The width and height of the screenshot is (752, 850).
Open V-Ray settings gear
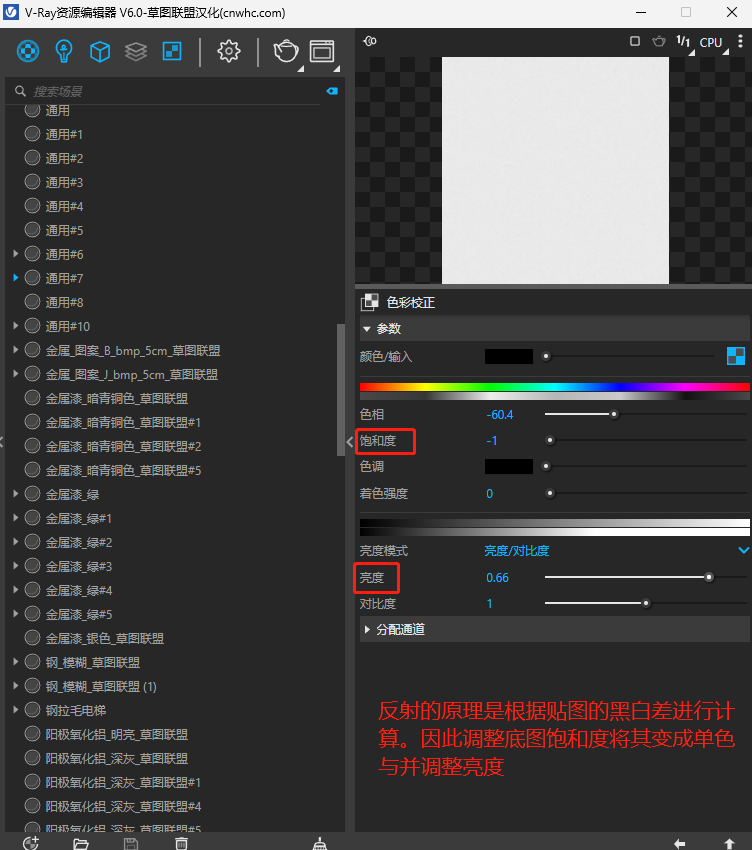pyautogui.click(x=229, y=51)
